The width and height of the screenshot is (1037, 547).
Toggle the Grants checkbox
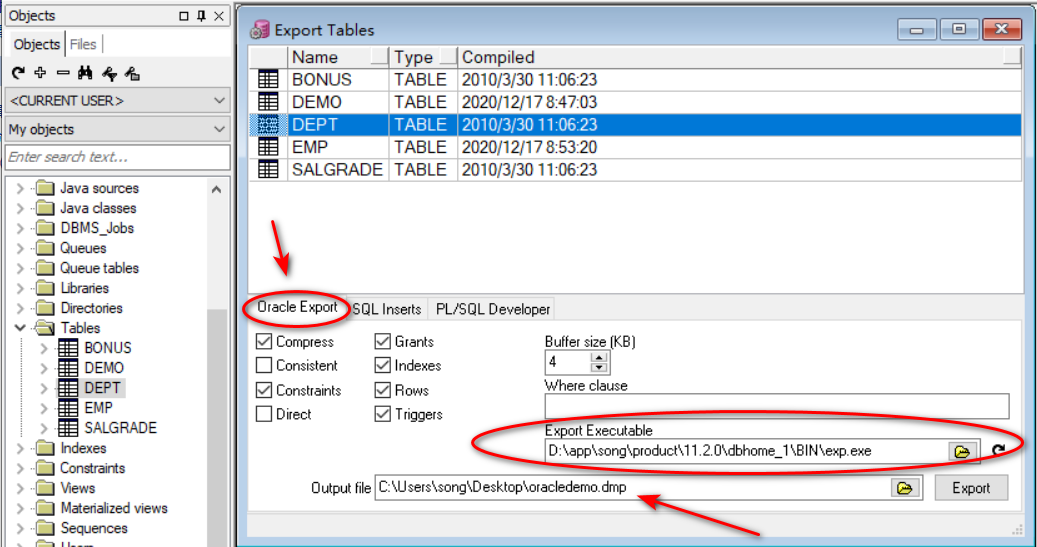[383, 341]
